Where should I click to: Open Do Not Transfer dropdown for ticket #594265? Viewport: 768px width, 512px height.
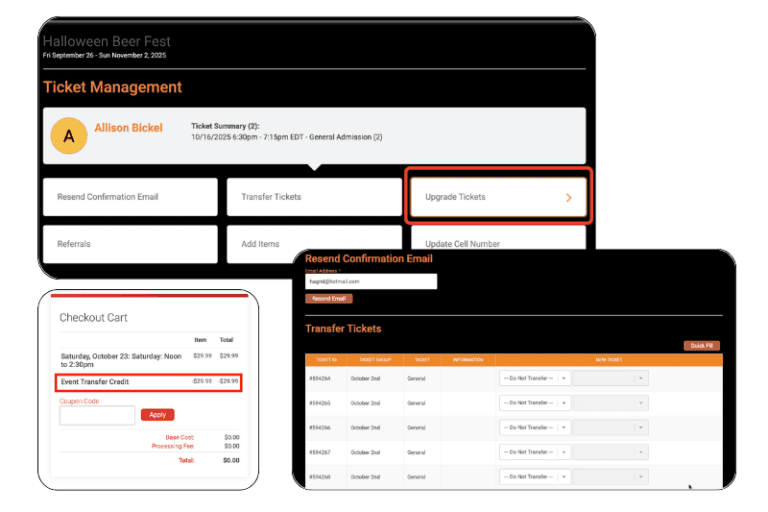(x=534, y=402)
